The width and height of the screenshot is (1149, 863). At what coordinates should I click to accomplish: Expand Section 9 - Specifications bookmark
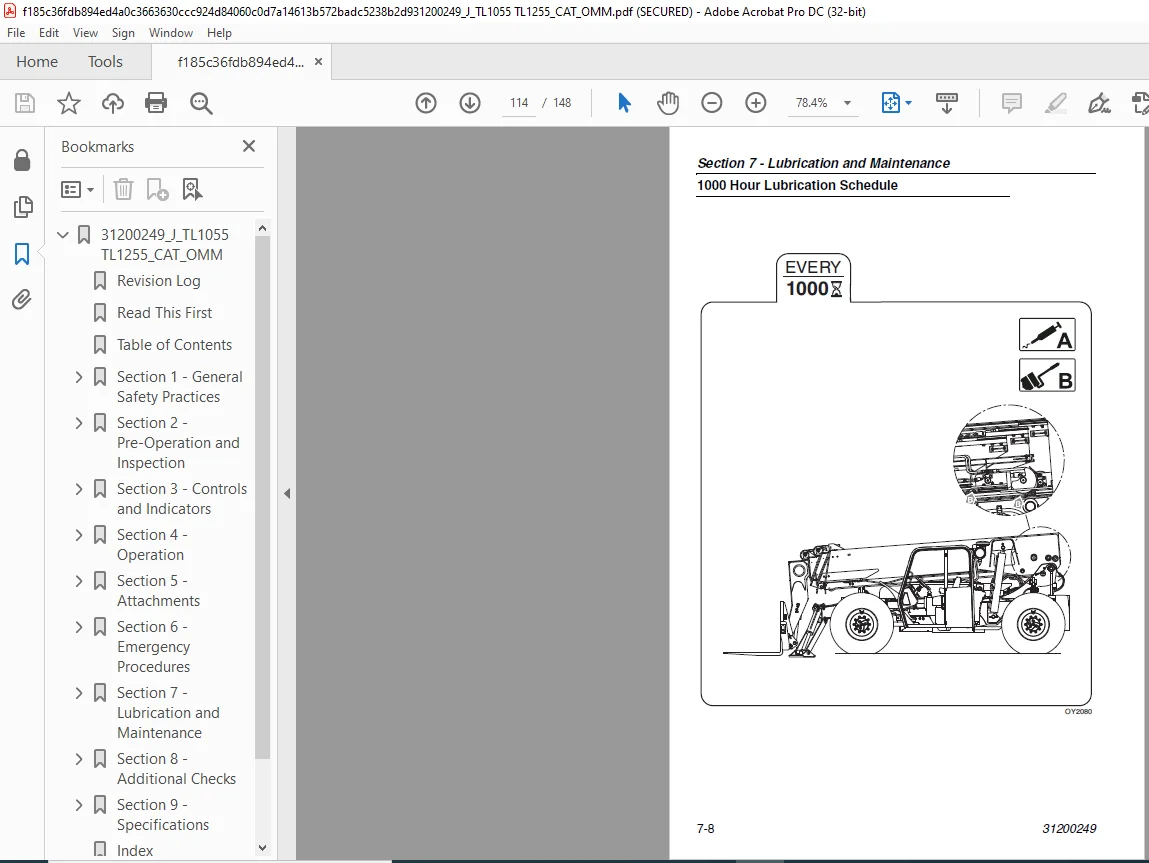(79, 805)
